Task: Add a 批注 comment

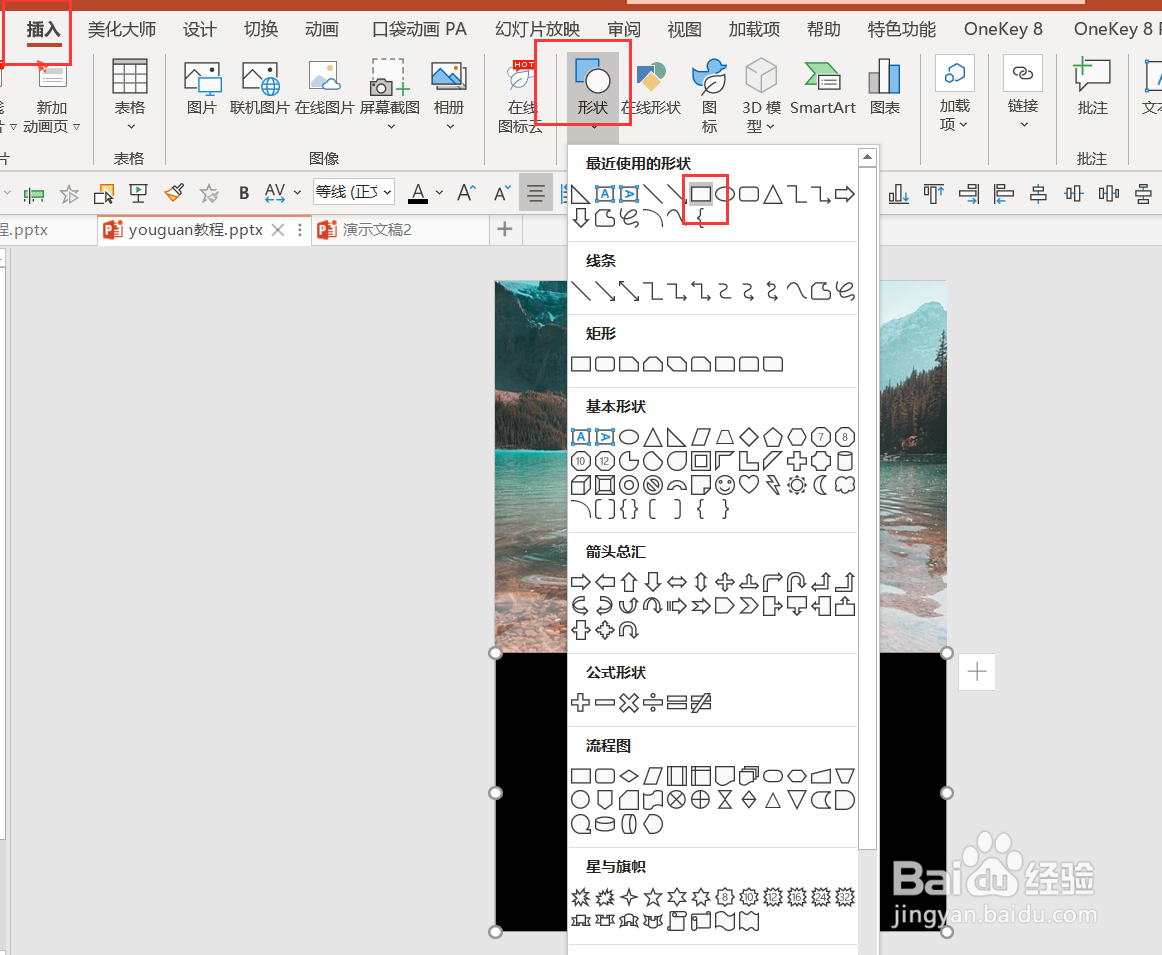Action: 1092,86
